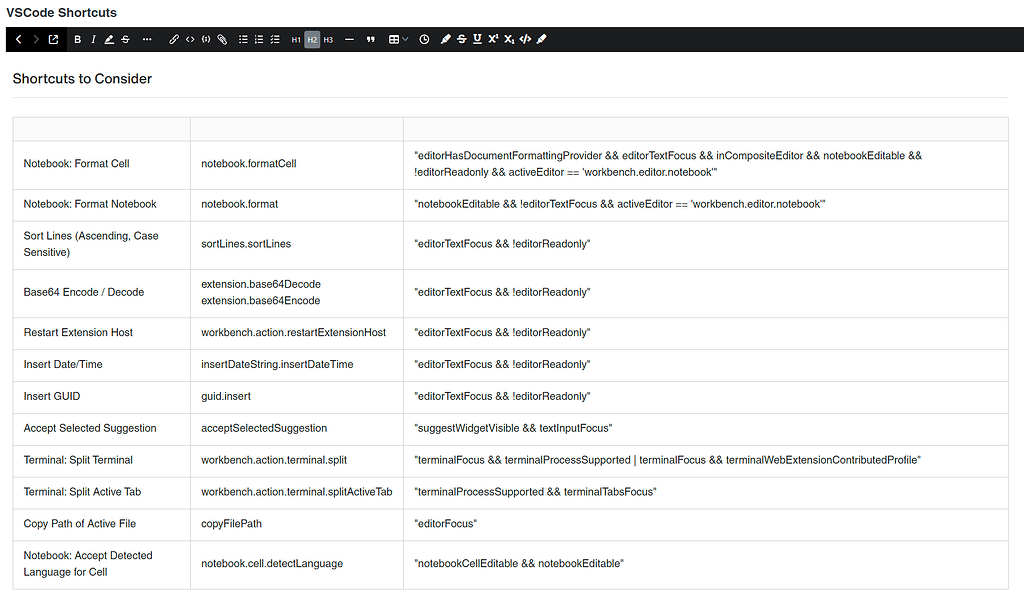
Task: Insert a hyperlink
Action: 173,39
